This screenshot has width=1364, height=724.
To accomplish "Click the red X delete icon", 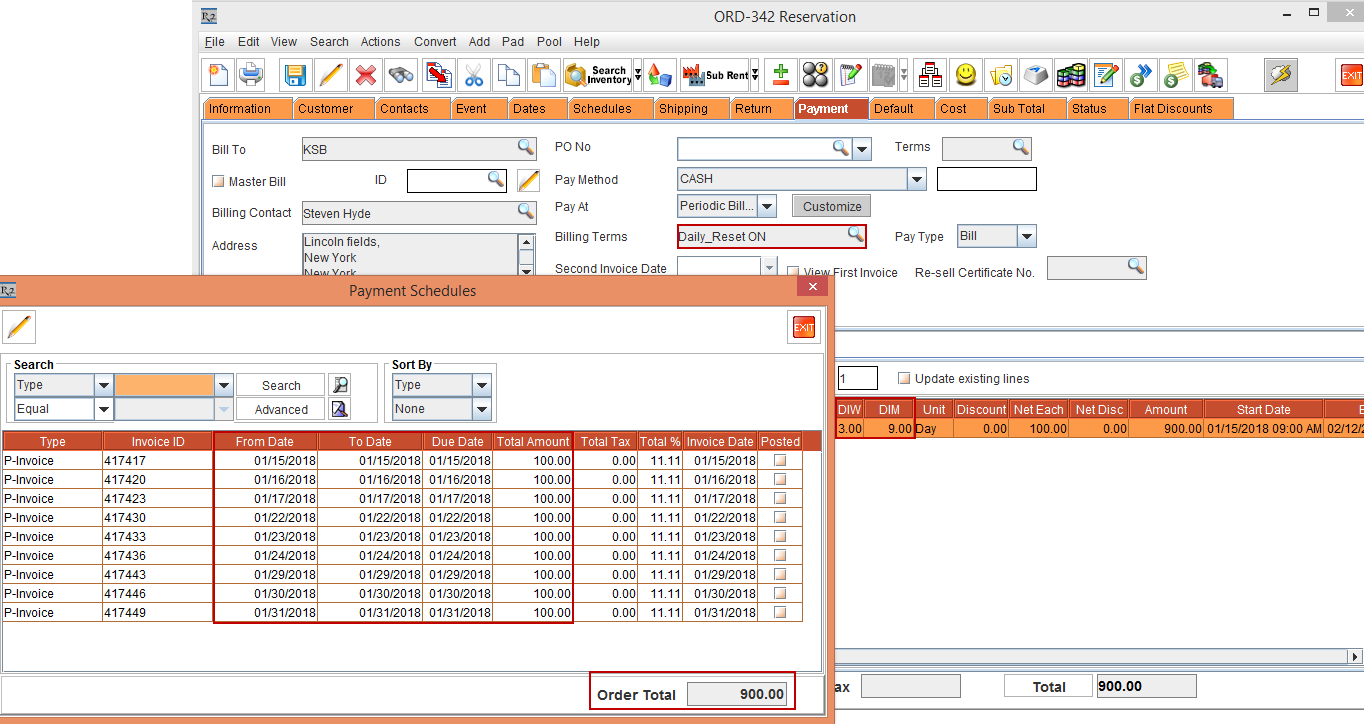I will [366, 75].
